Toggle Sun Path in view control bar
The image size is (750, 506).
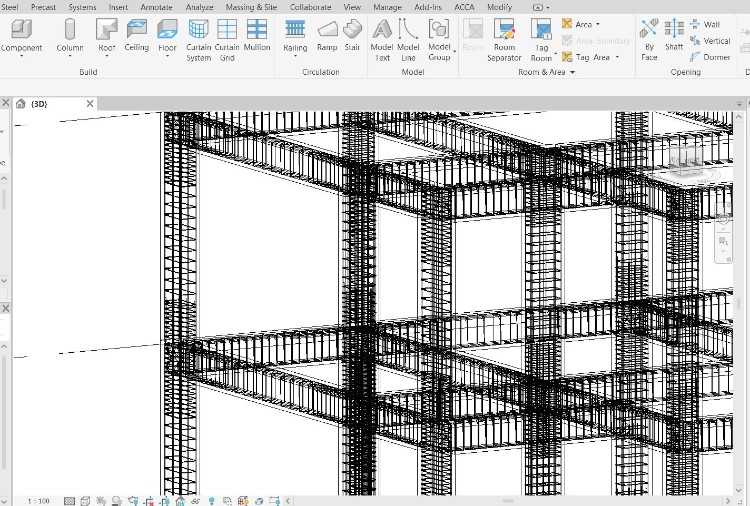tap(101, 501)
